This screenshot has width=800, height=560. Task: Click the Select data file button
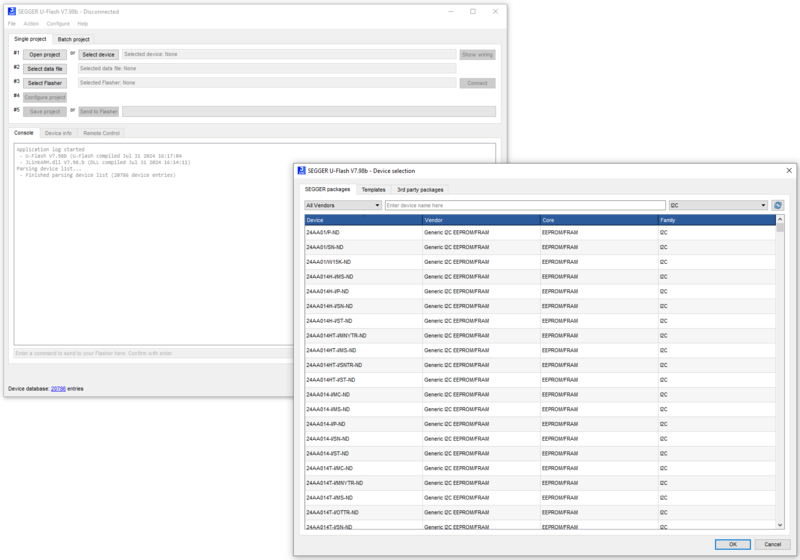point(45,69)
